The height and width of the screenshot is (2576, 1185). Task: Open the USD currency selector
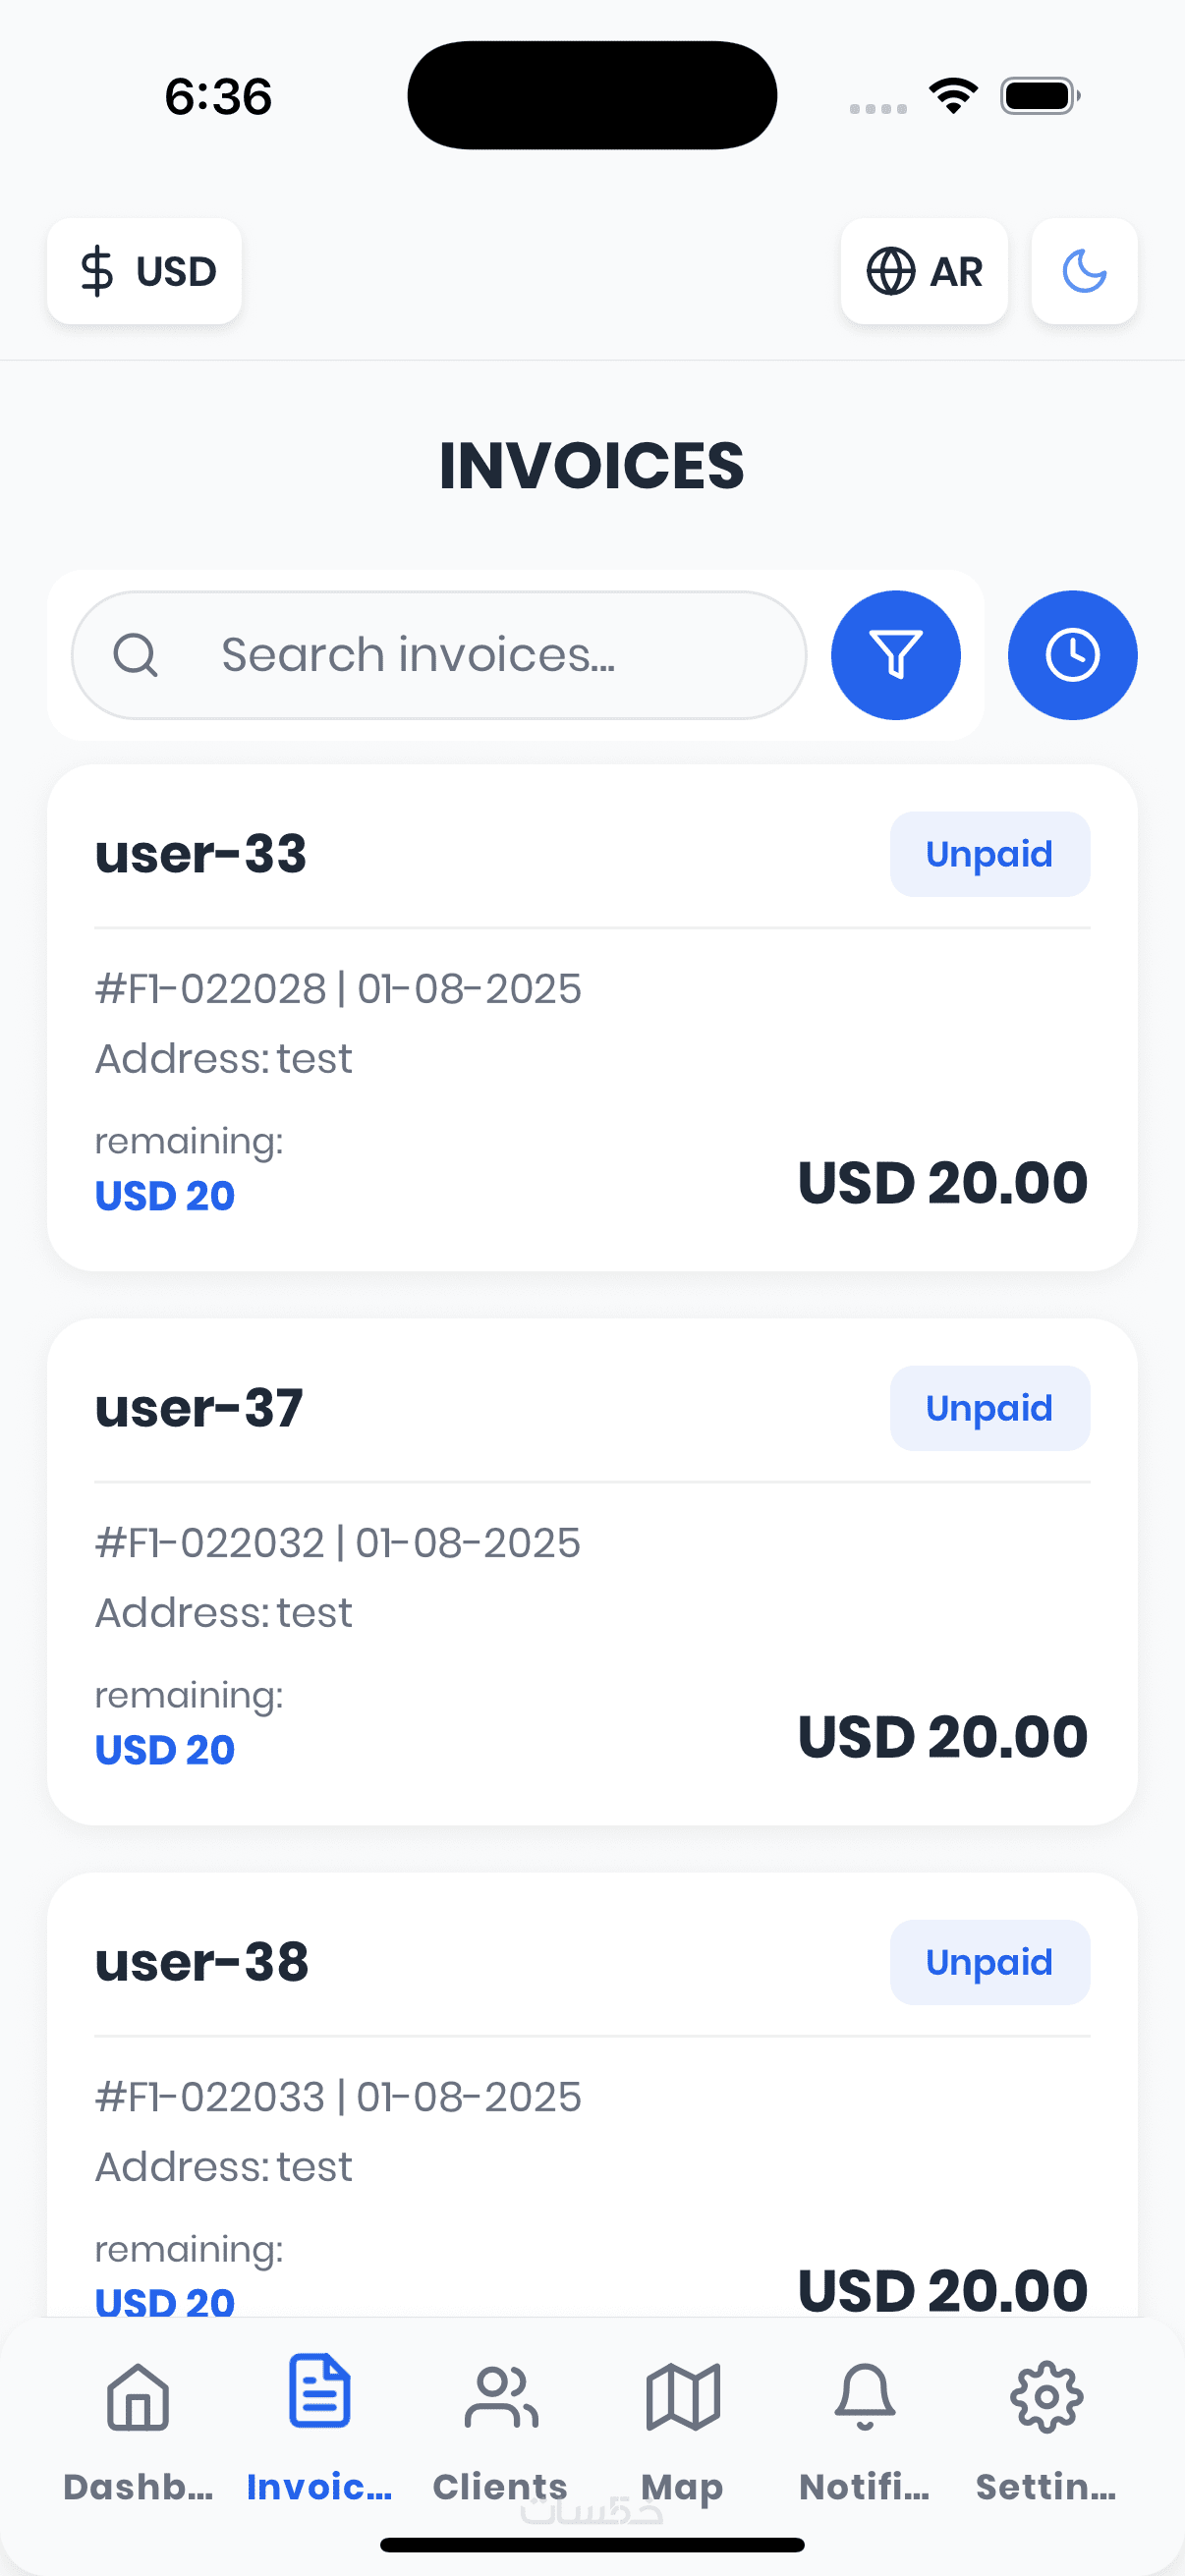coord(145,271)
